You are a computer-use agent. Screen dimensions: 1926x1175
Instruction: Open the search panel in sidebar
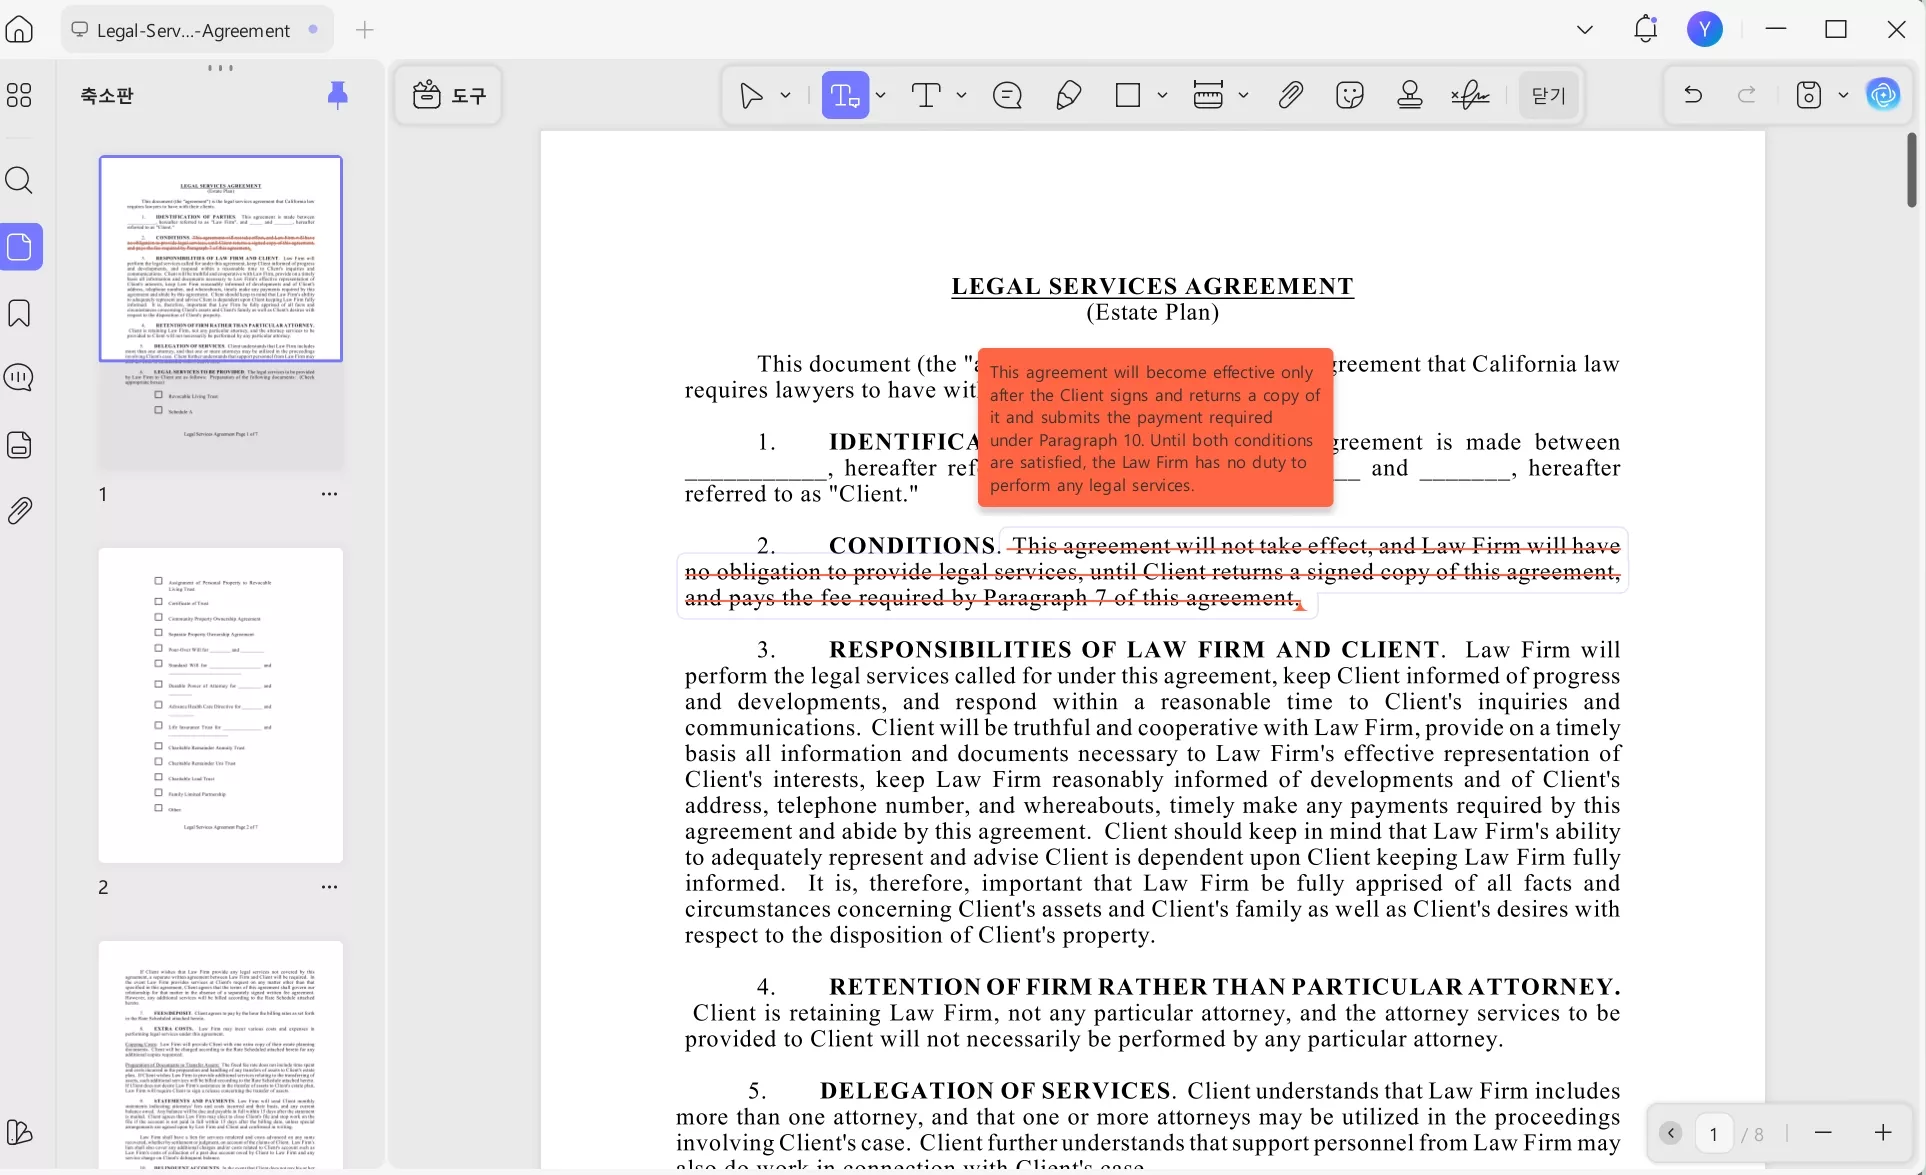tap(19, 180)
